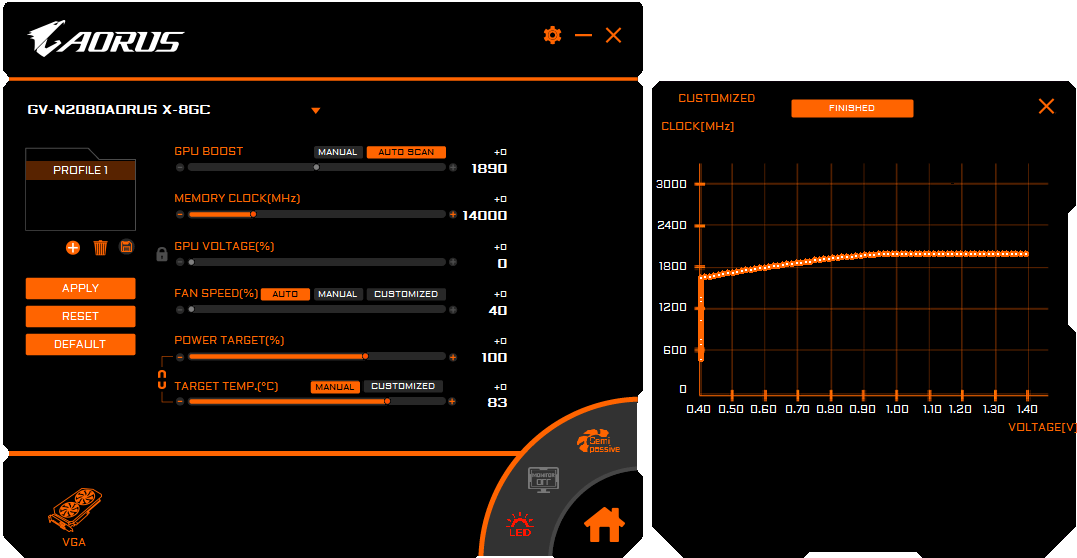Image resolution: width=1077 pixels, height=558 pixels.
Task: Expand the GV-N2080AORUS X-8GC card dropdown
Action: (315, 111)
